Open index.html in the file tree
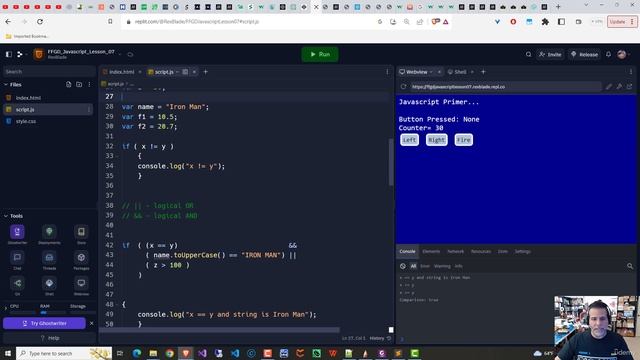The image size is (640, 360). click(x=29, y=98)
